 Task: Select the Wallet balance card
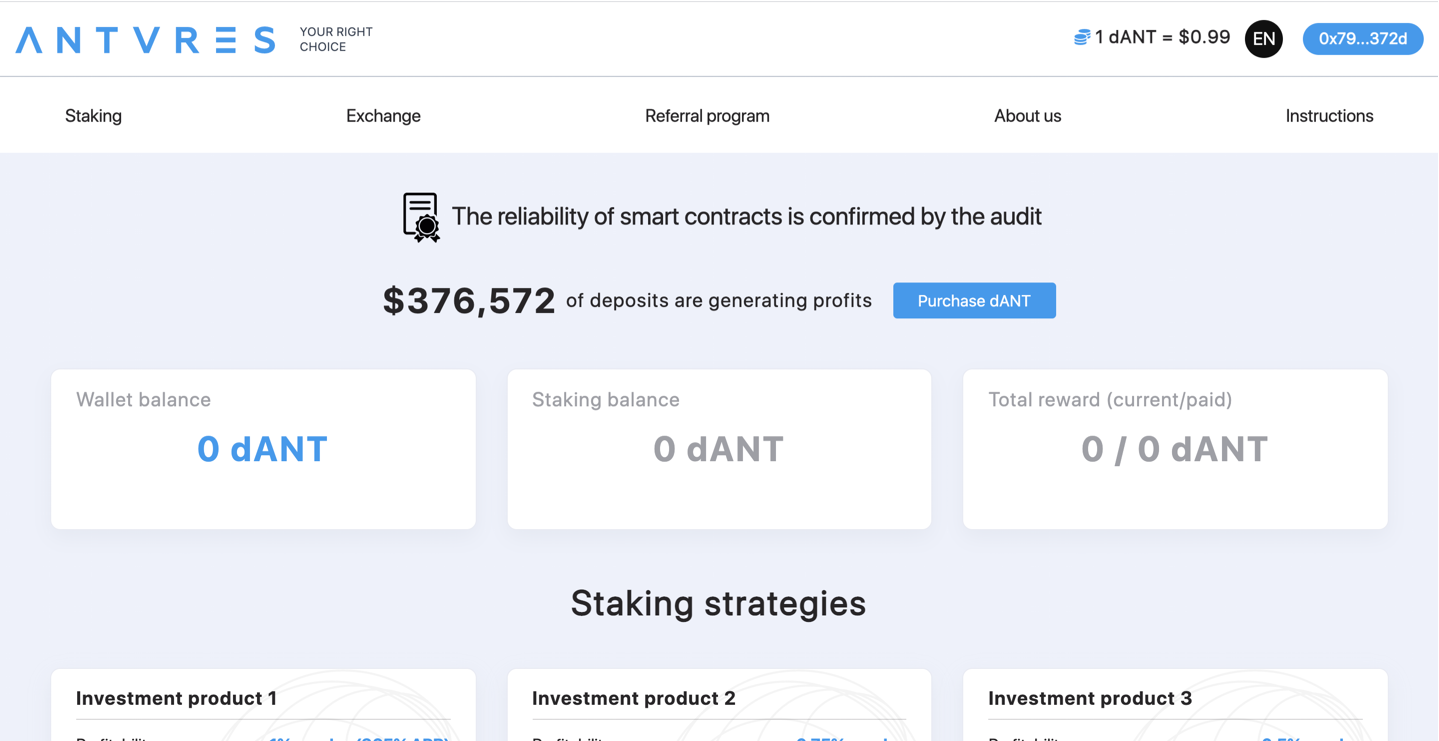pos(263,449)
